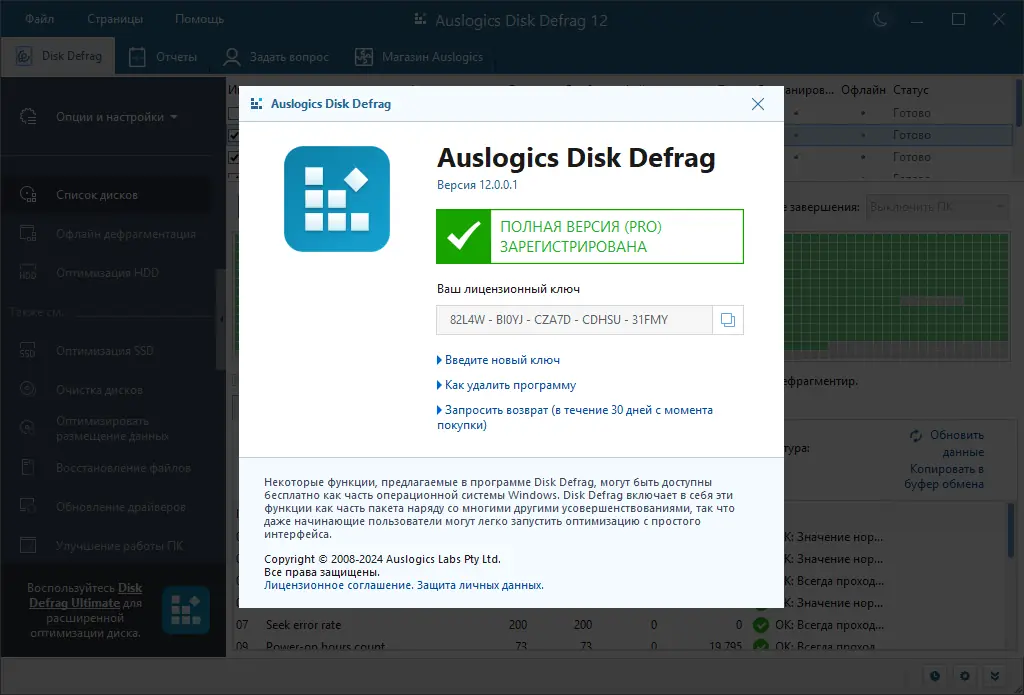Click the copy license key icon

pos(728,319)
